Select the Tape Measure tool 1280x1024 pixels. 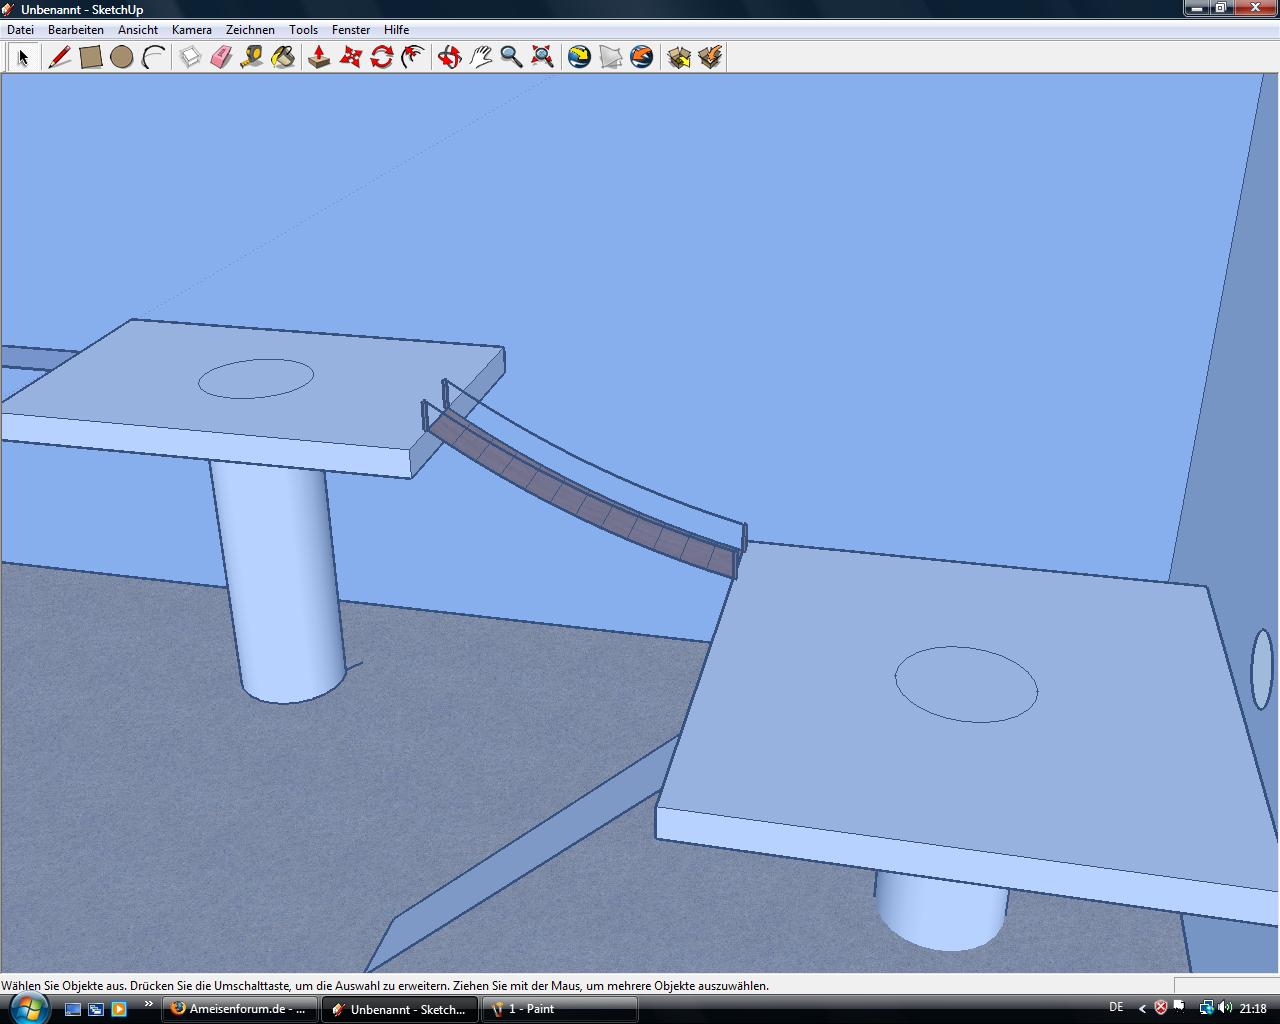252,57
